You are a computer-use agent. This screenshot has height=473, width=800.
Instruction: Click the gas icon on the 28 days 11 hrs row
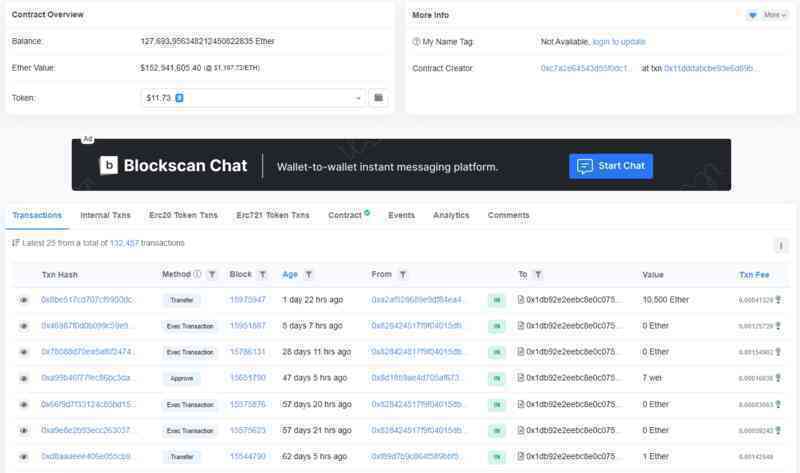coord(779,352)
